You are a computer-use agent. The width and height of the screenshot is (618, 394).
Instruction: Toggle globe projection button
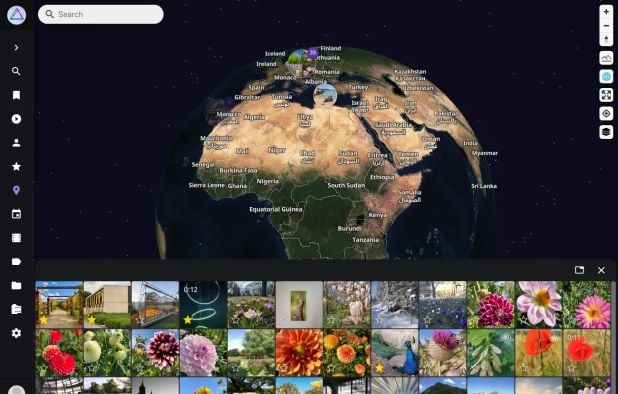coord(606,76)
